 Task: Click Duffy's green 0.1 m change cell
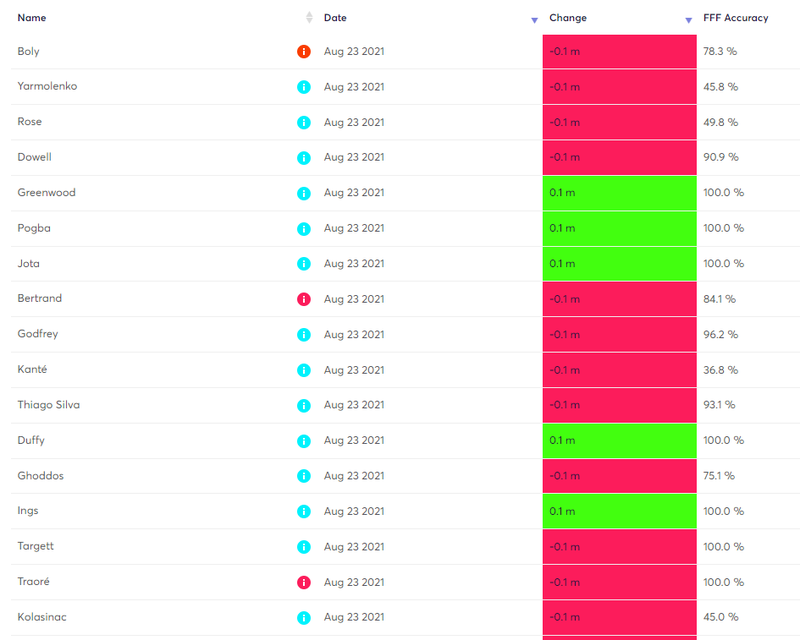tap(619, 441)
